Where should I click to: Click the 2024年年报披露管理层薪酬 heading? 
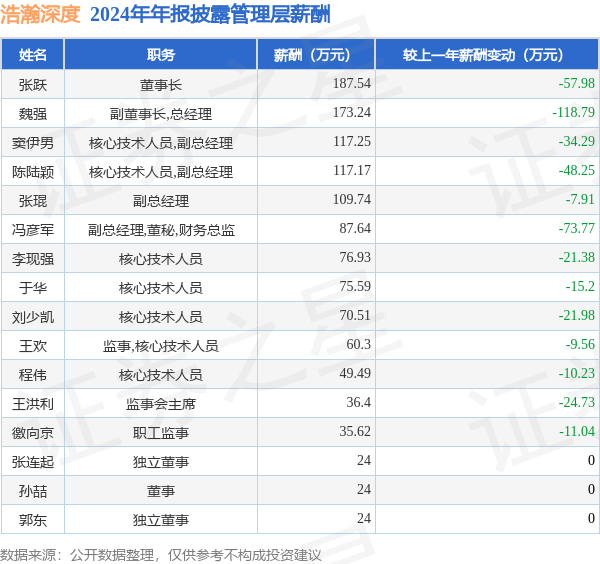point(210,15)
